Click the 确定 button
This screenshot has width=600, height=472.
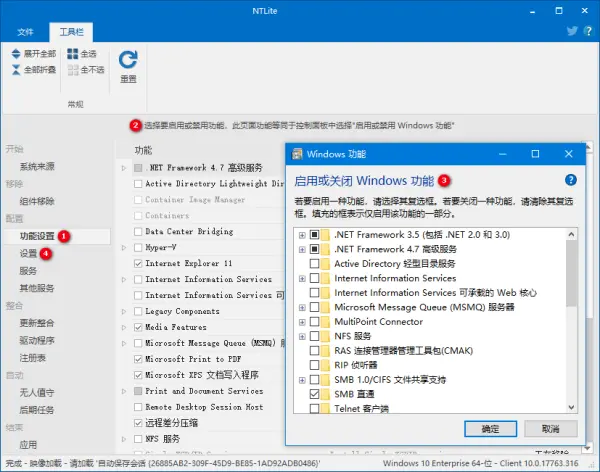[x=491, y=429]
